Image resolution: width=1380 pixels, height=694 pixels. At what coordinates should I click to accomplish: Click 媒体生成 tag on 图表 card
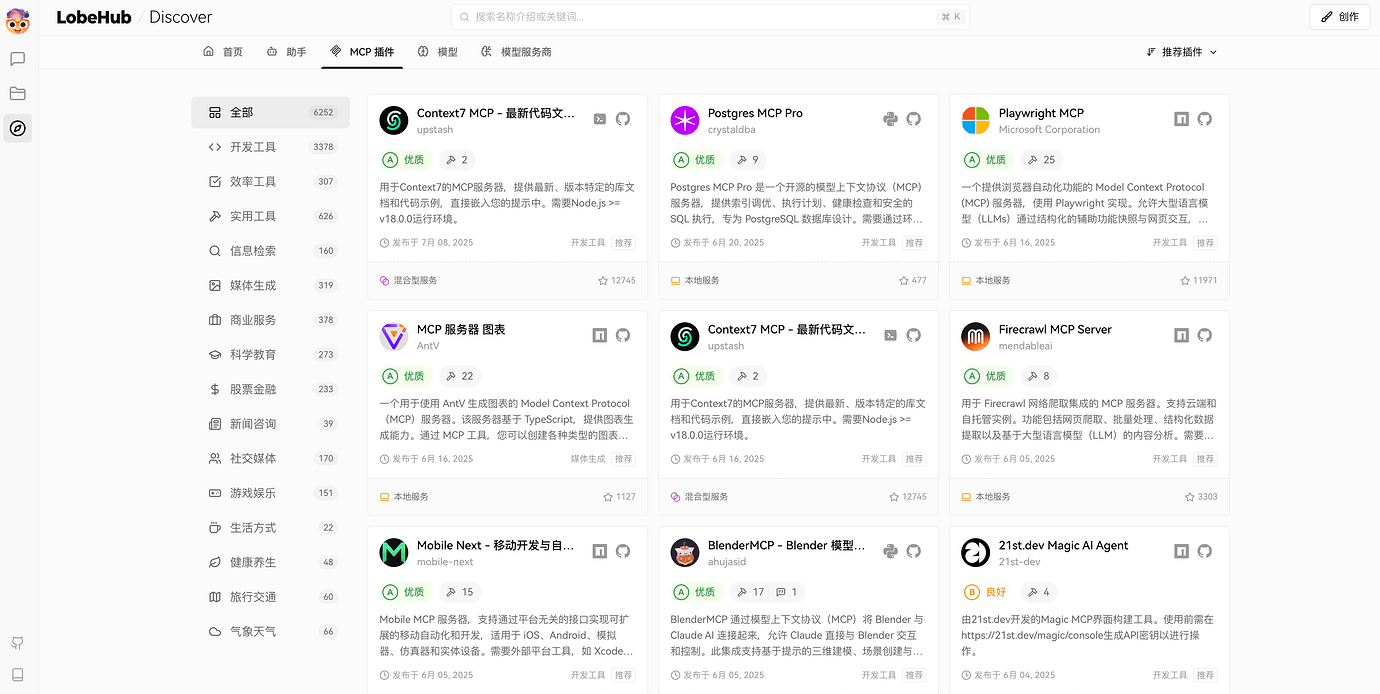pyautogui.click(x=588, y=459)
